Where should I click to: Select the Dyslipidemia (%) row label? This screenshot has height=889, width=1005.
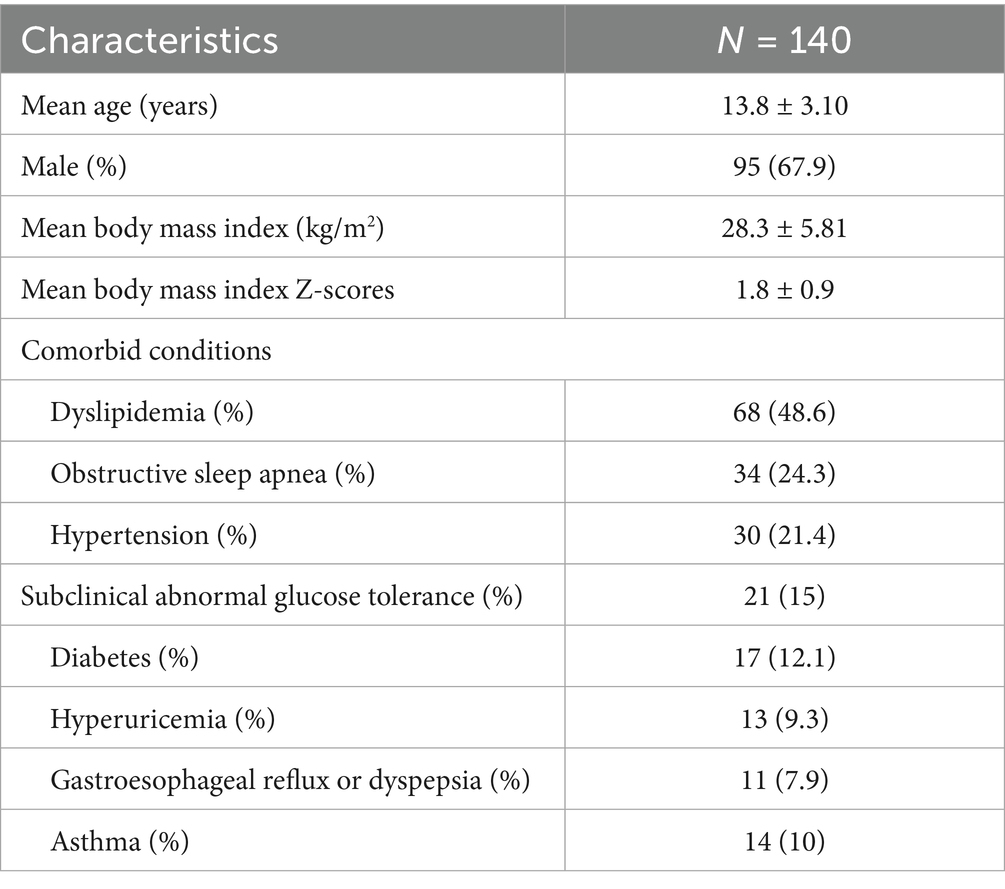click(151, 413)
